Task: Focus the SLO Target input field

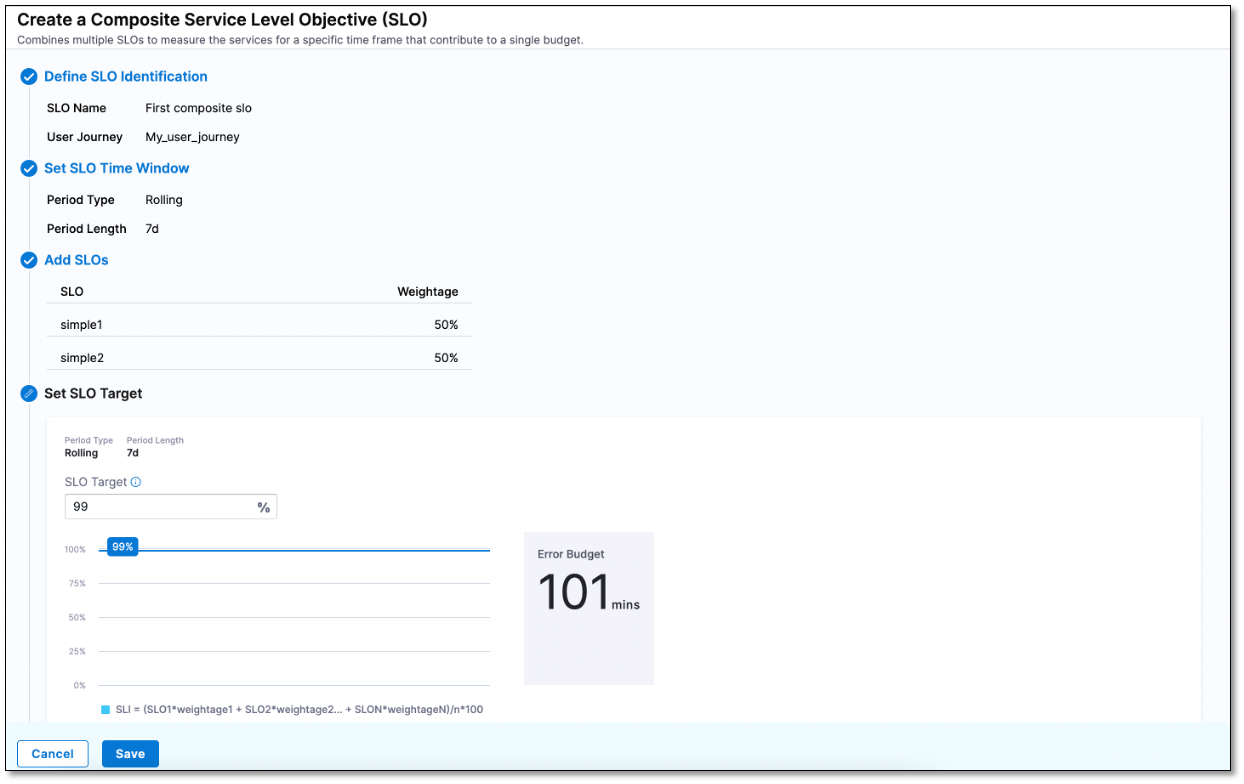Action: click(x=158, y=507)
